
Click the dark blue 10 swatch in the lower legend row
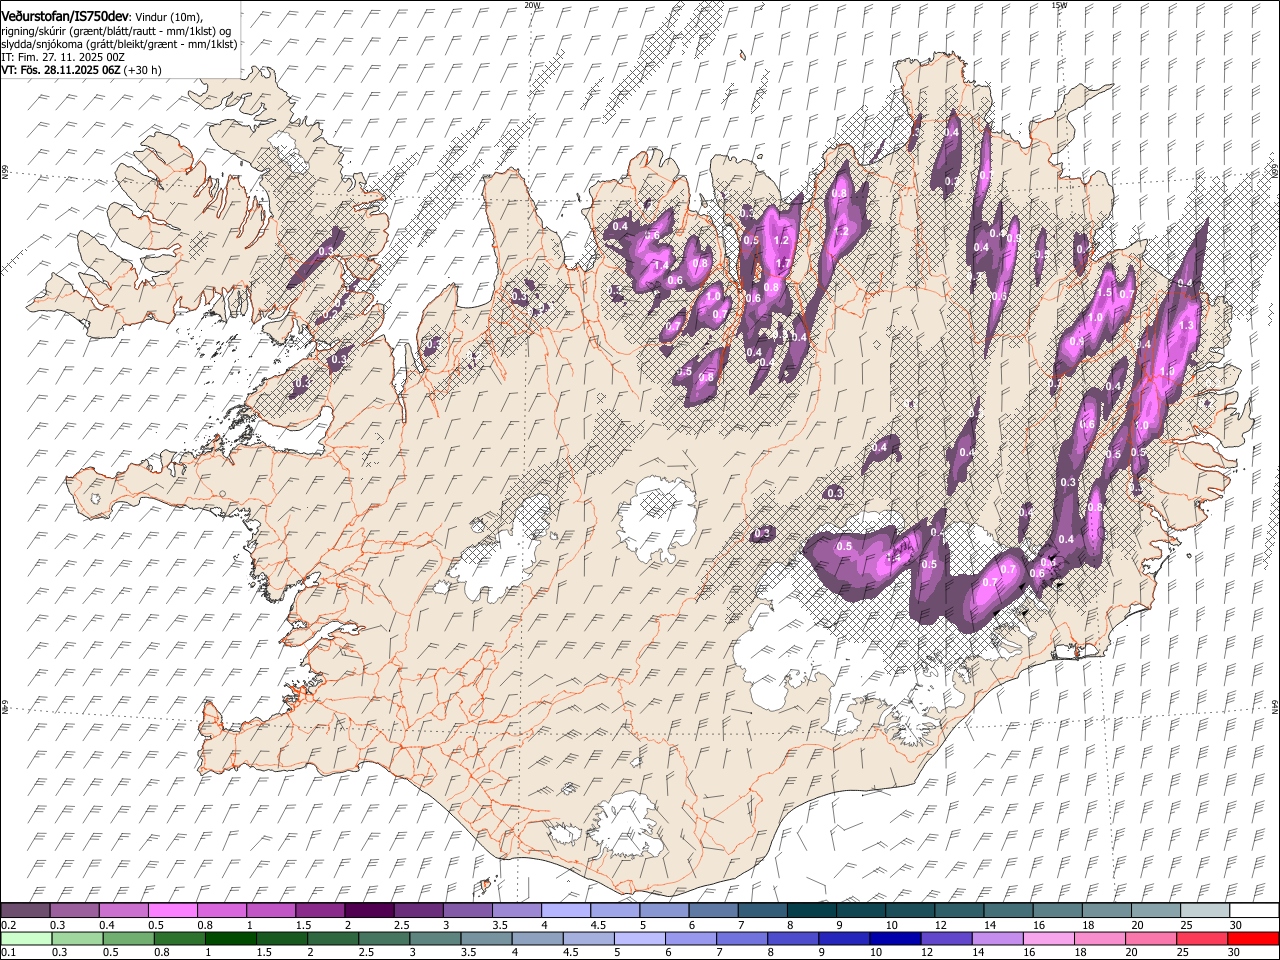pyautogui.click(x=895, y=939)
